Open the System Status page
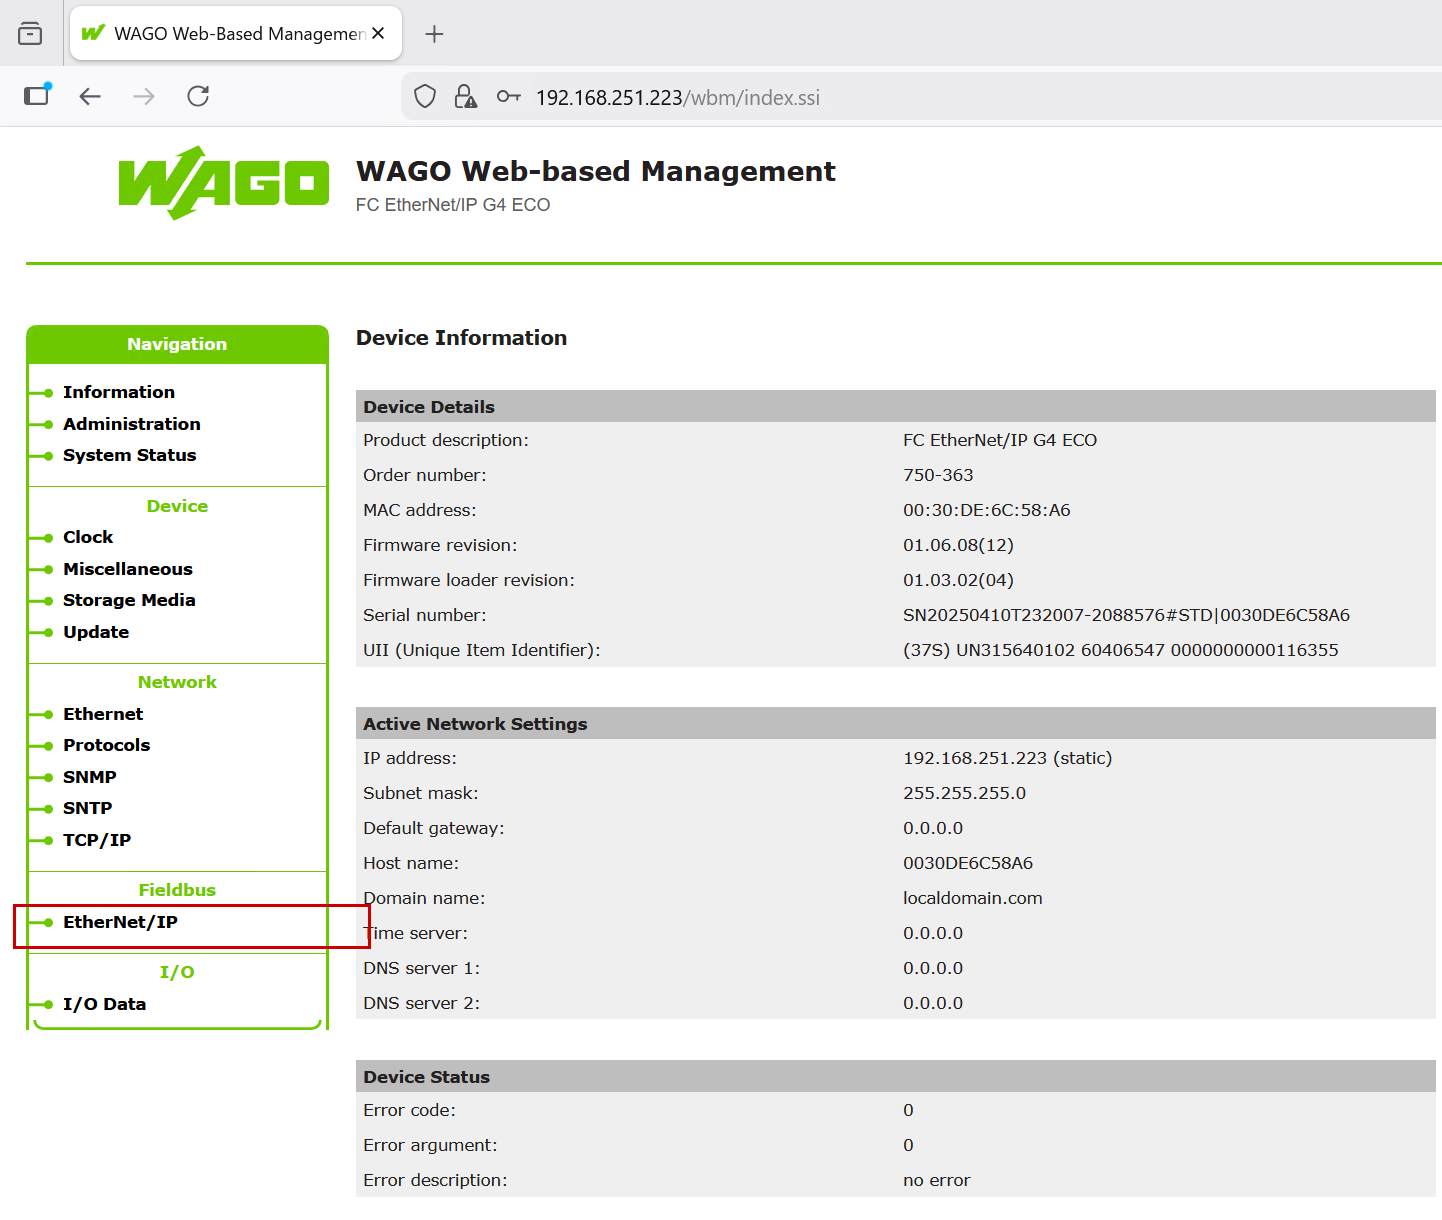The image size is (1442, 1220). [129, 455]
